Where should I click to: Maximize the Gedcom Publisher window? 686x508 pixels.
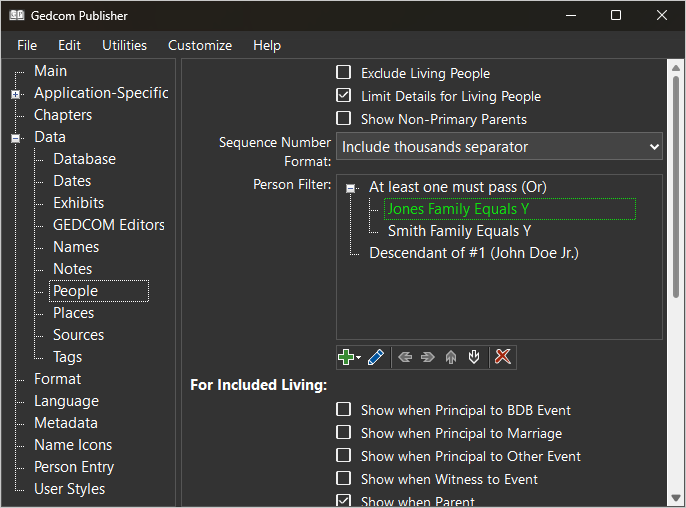pyautogui.click(x=616, y=16)
